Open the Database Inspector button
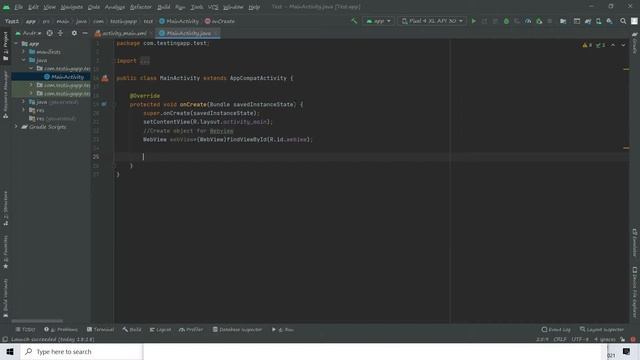 click(x=237, y=329)
